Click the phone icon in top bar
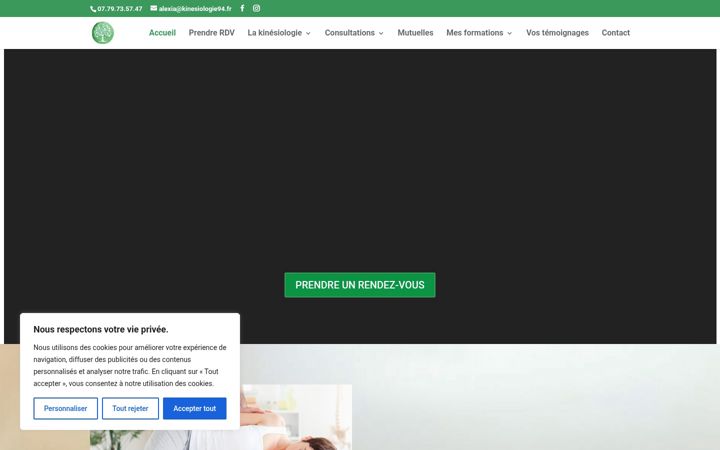The width and height of the screenshot is (720, 450). pos(93,9)
